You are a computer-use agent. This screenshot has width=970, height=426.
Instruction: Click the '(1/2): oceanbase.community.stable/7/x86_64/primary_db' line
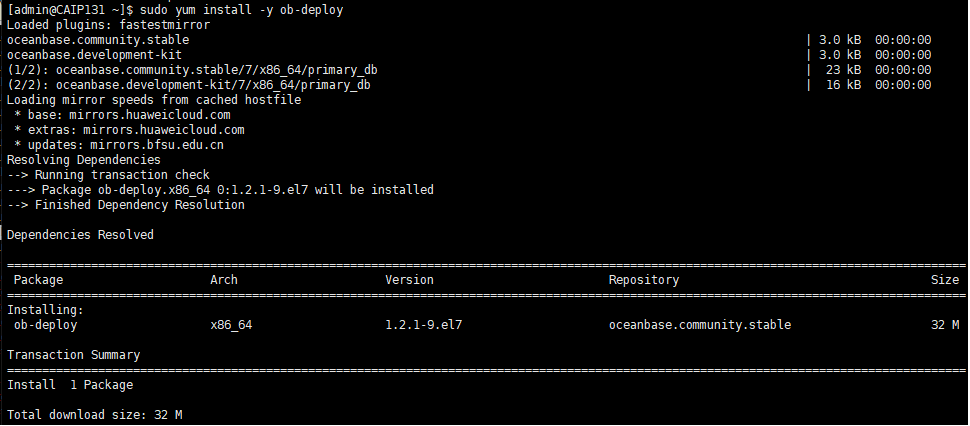click(x=192, y=70)
